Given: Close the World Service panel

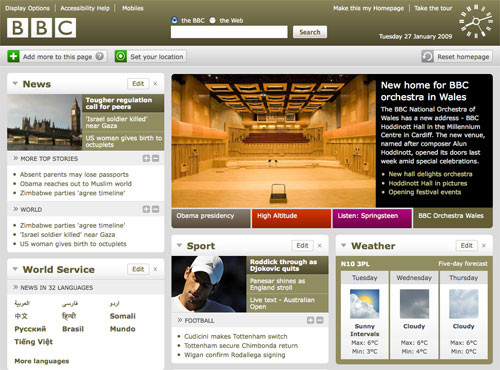Looking at the screenshot, I should (x=155, y=269).
